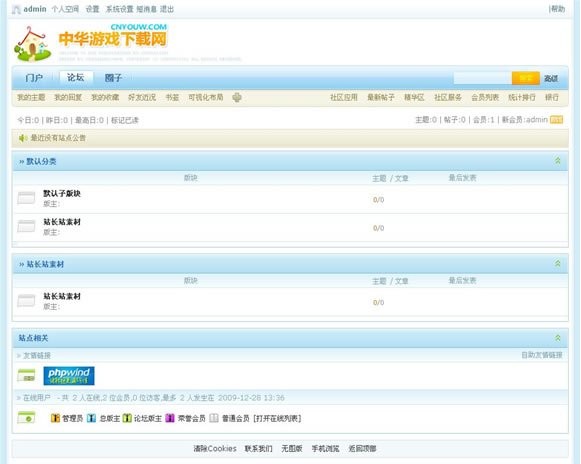
Task: Click the green plus icon in sub-navigation
Action: click(237, 97)
